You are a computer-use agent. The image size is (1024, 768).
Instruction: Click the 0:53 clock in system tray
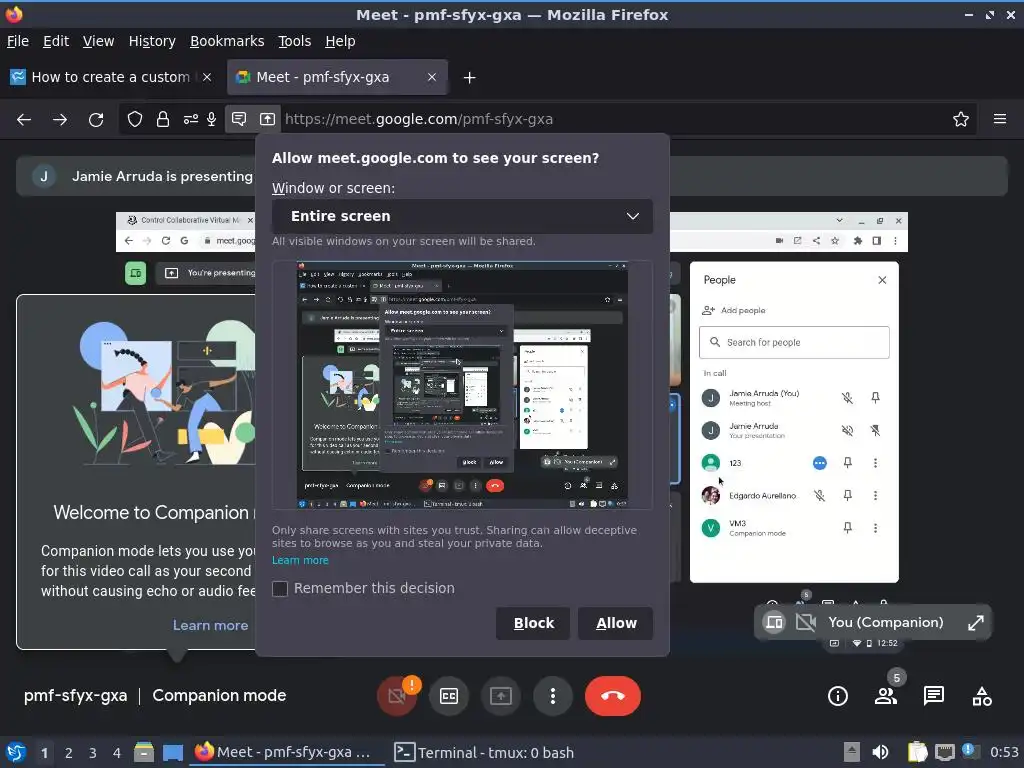pos(1004,753)
